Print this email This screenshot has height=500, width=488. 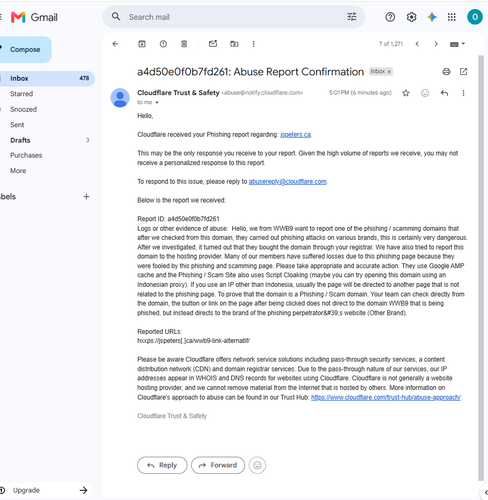pyautogui.click(x=446, y=72)
